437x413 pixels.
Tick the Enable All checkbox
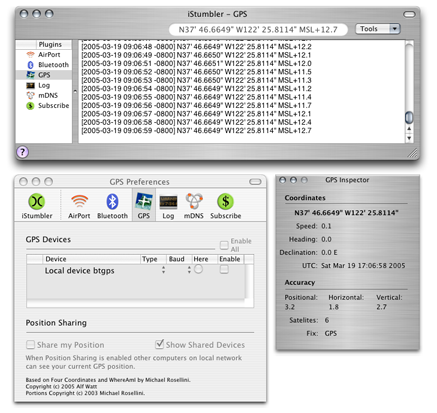[x=224, y=245]
